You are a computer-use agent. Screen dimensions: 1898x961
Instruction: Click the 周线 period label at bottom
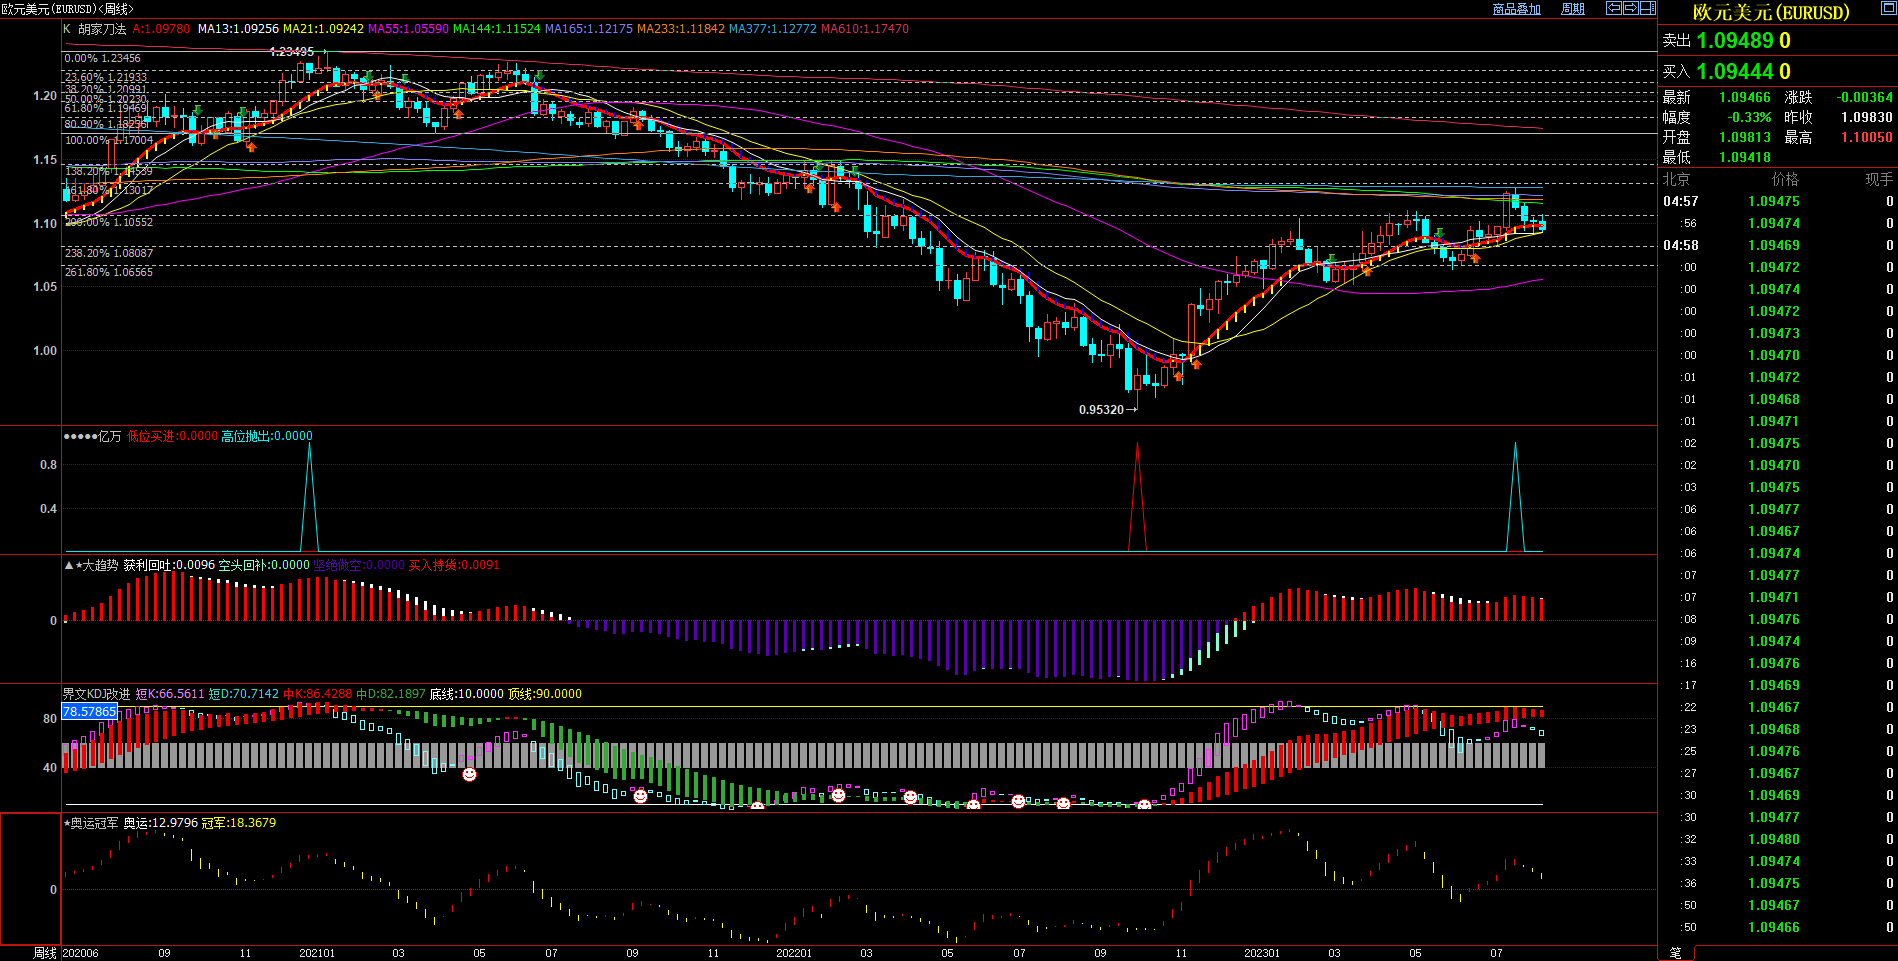tap(45, 953)
